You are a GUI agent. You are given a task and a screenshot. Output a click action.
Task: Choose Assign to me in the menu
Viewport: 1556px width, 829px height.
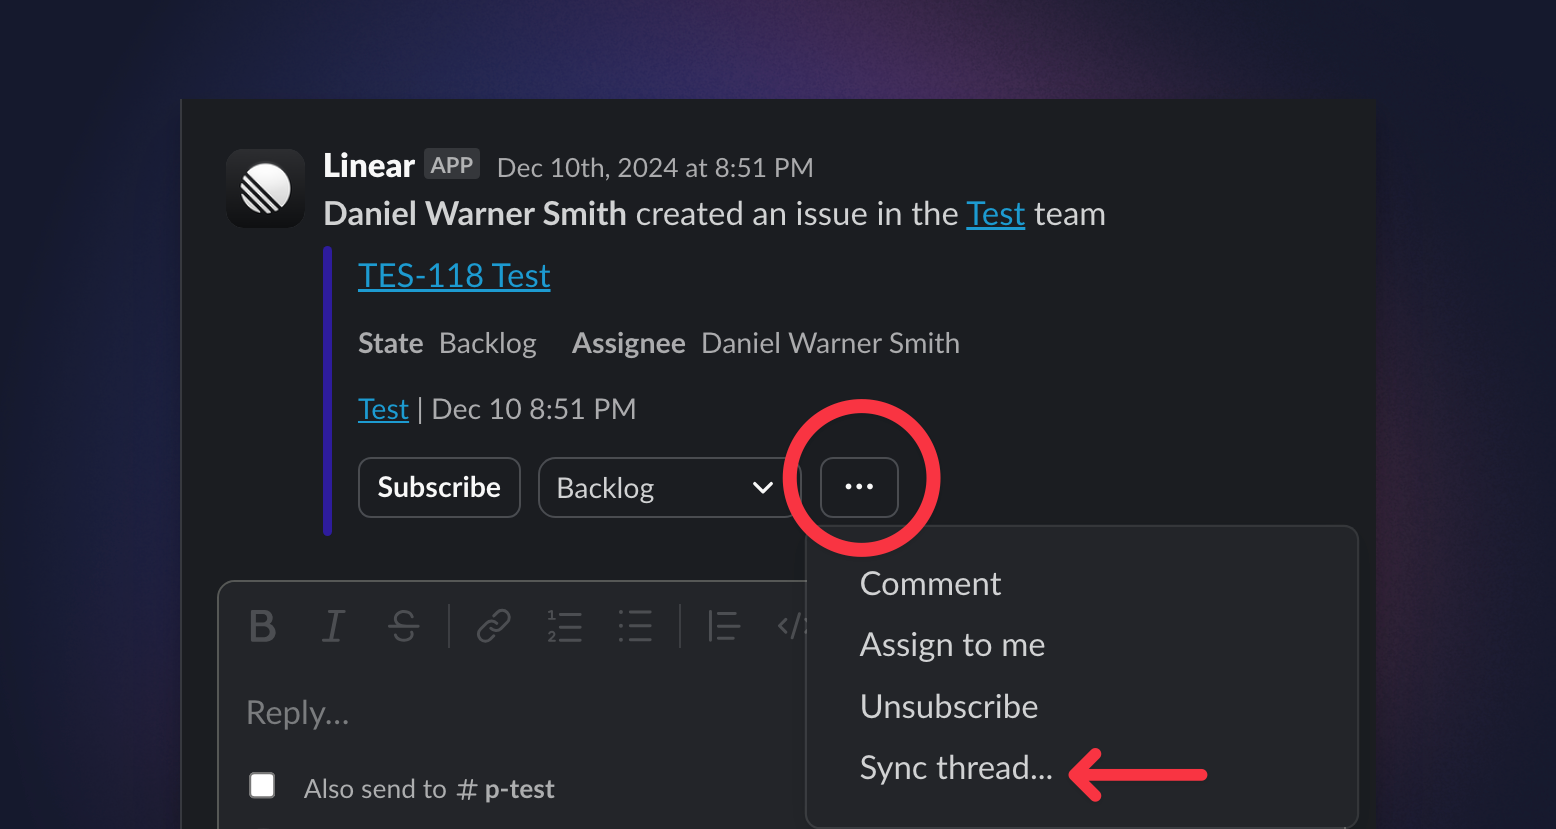click(x=952, y=645)
